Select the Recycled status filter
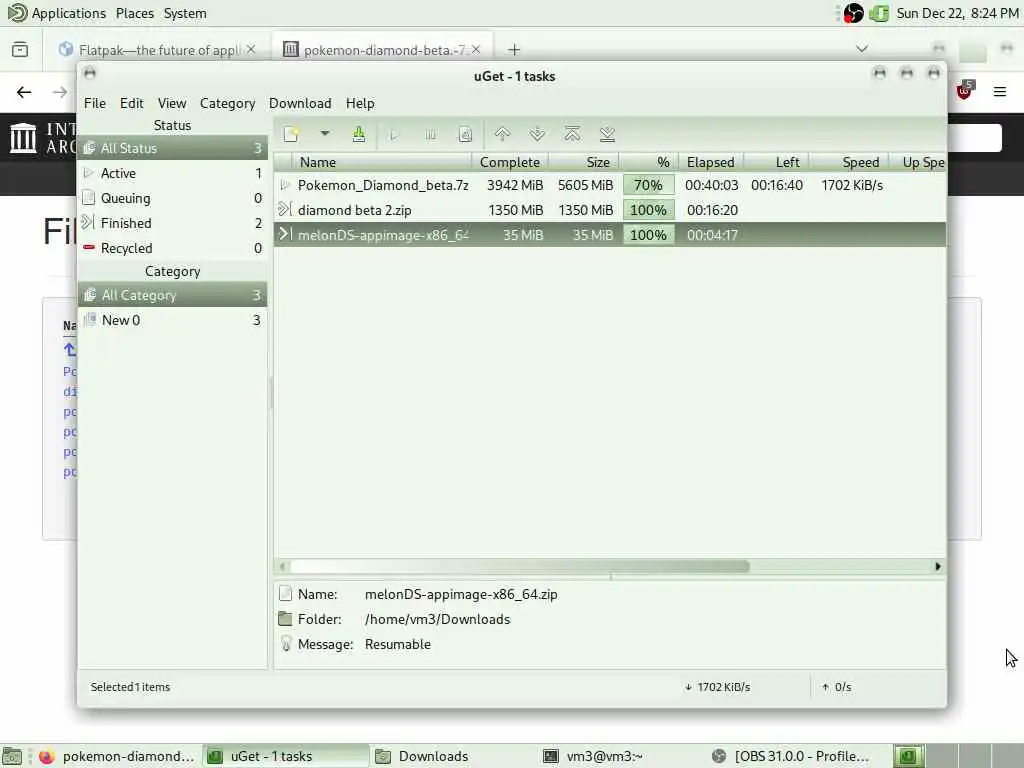This screenshot has height=768, width=1024. point(172,248)
